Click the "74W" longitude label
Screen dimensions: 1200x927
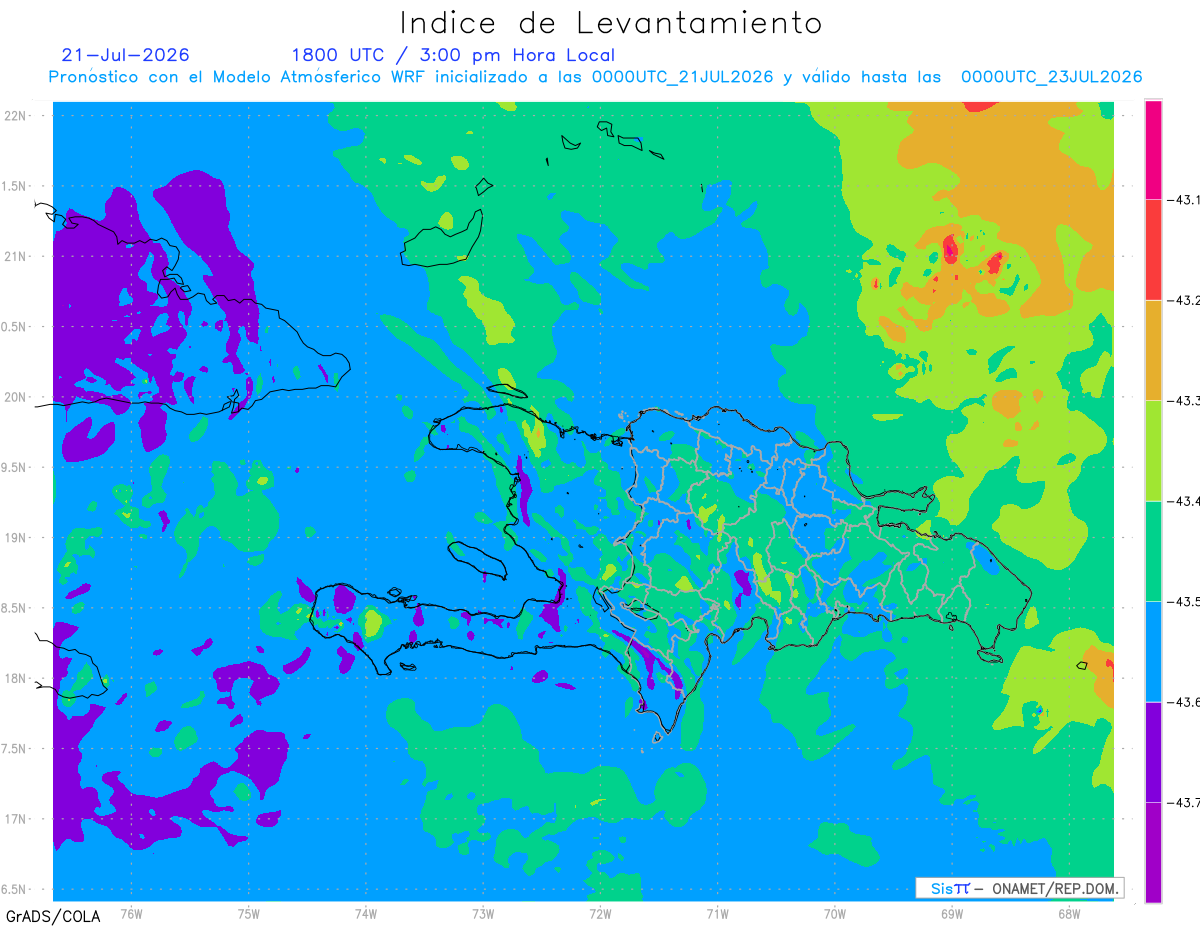click(365, 914)
